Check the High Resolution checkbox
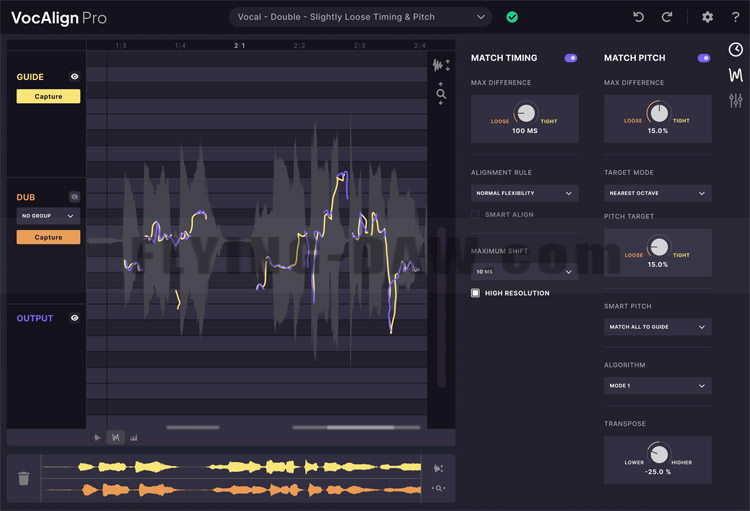Image resolution: width=750 pixels, height=511 pixels. 475,293
